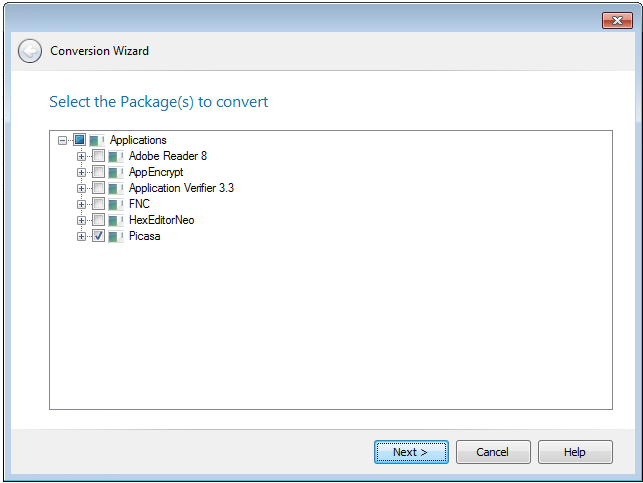This screenshot has width=643, height=483.
Task: Click the Picasa package icon
Action: [116, 236]
